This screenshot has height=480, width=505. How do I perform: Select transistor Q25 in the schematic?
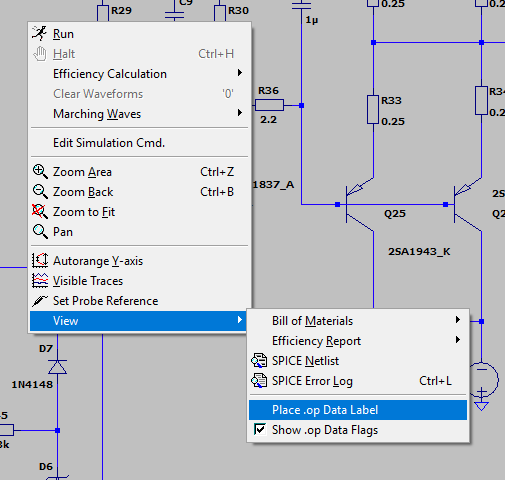click(x=360, y=204)
